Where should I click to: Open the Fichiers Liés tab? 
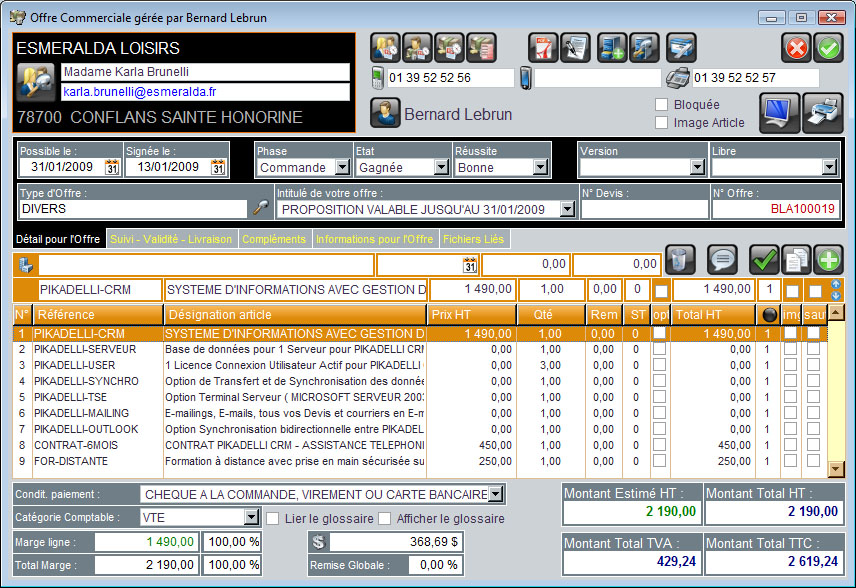point(475,239)
